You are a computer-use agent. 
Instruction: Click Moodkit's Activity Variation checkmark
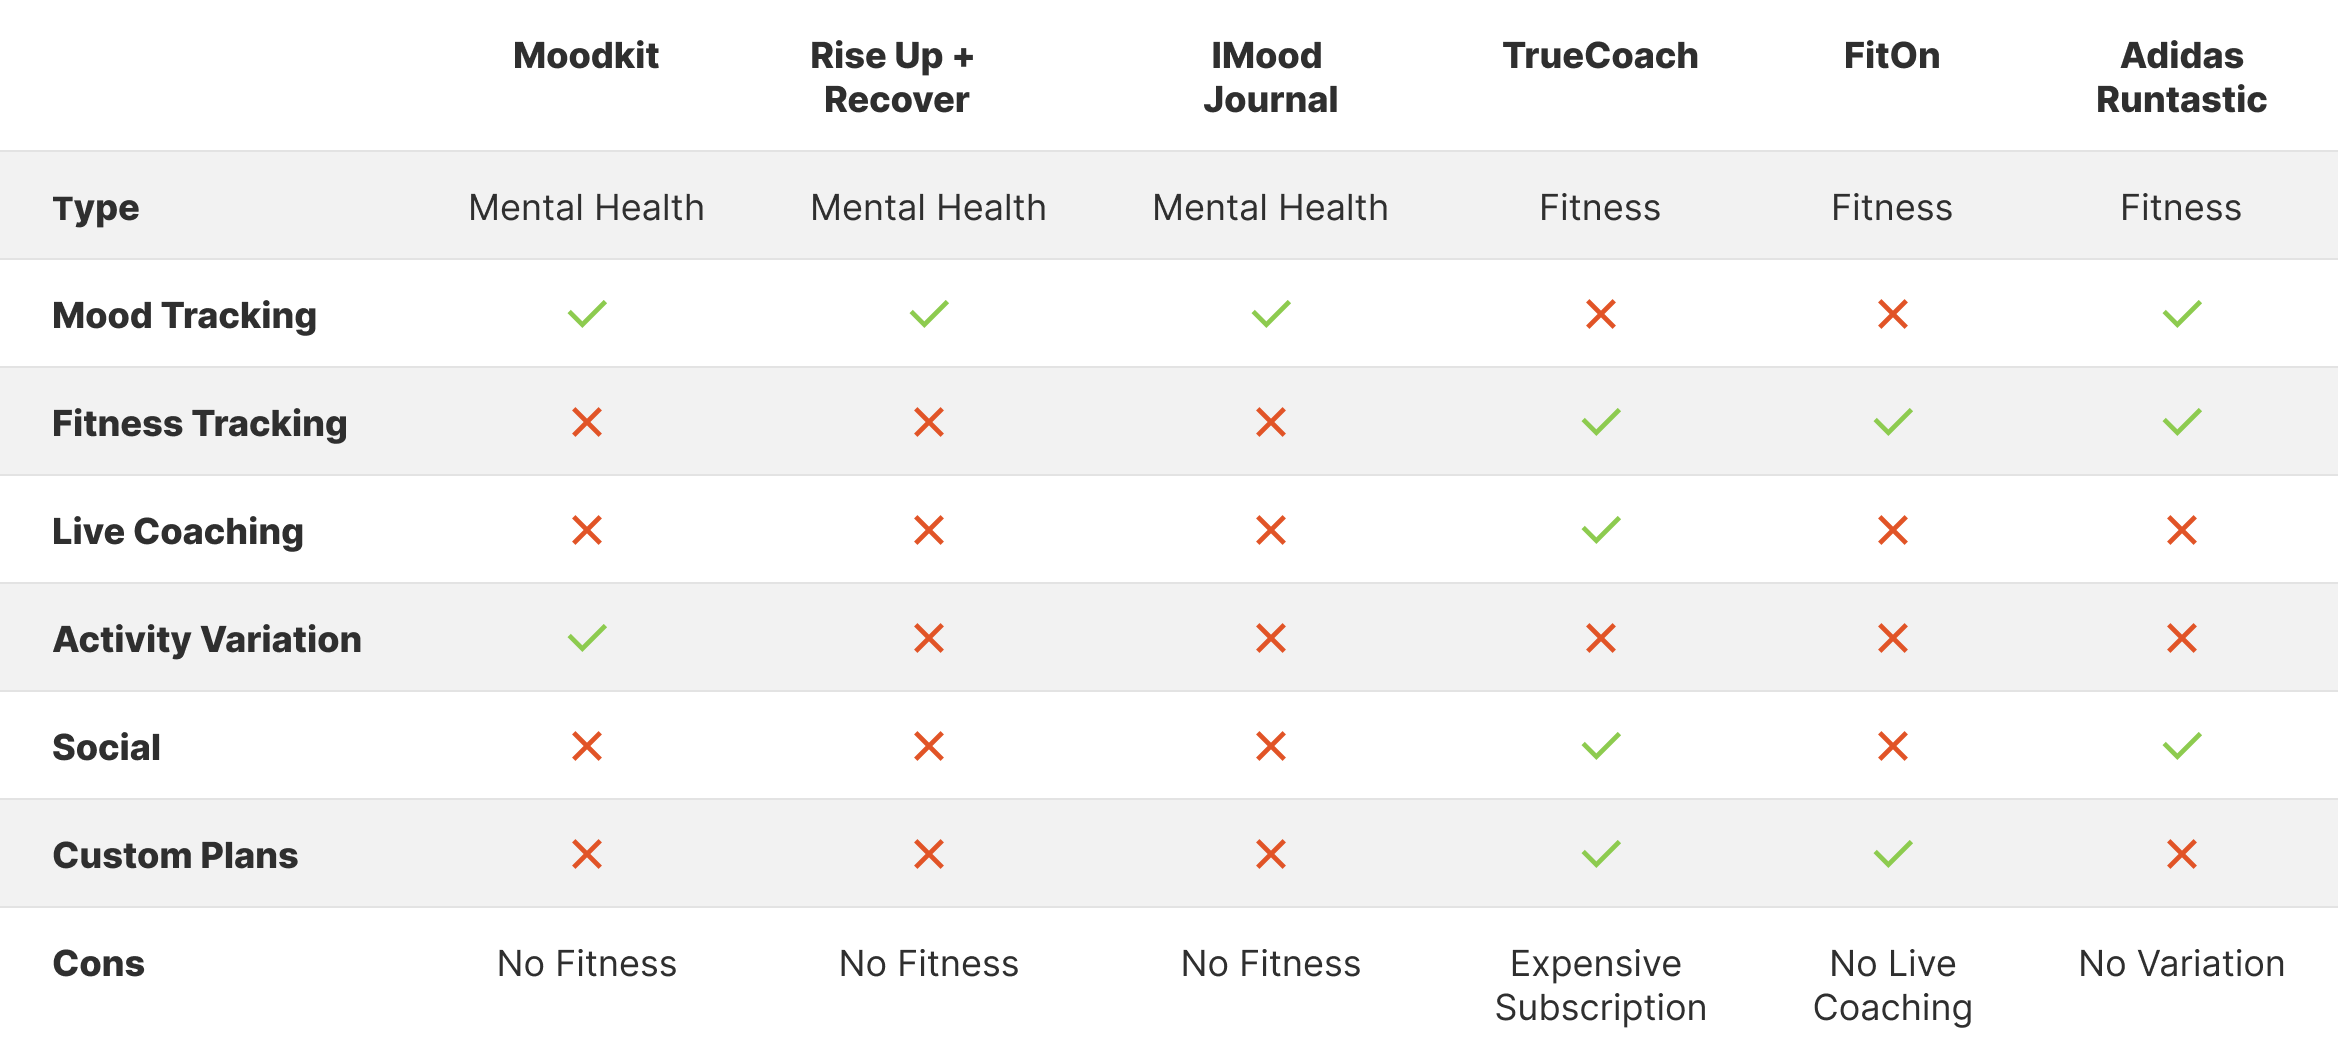pyautogui.click(x=587, y=638)
